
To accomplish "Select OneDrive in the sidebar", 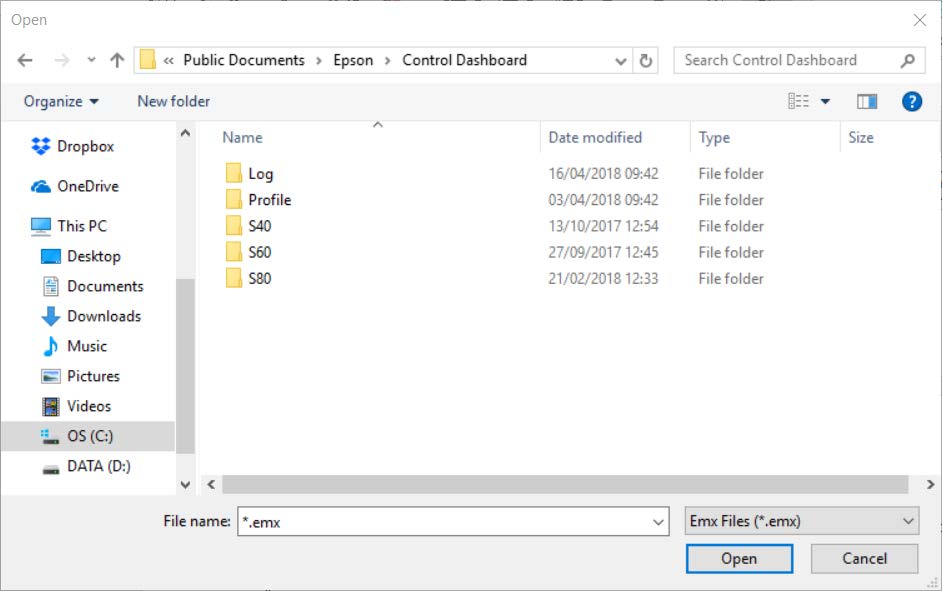I will pyautogui.click(x=87, y=186).
